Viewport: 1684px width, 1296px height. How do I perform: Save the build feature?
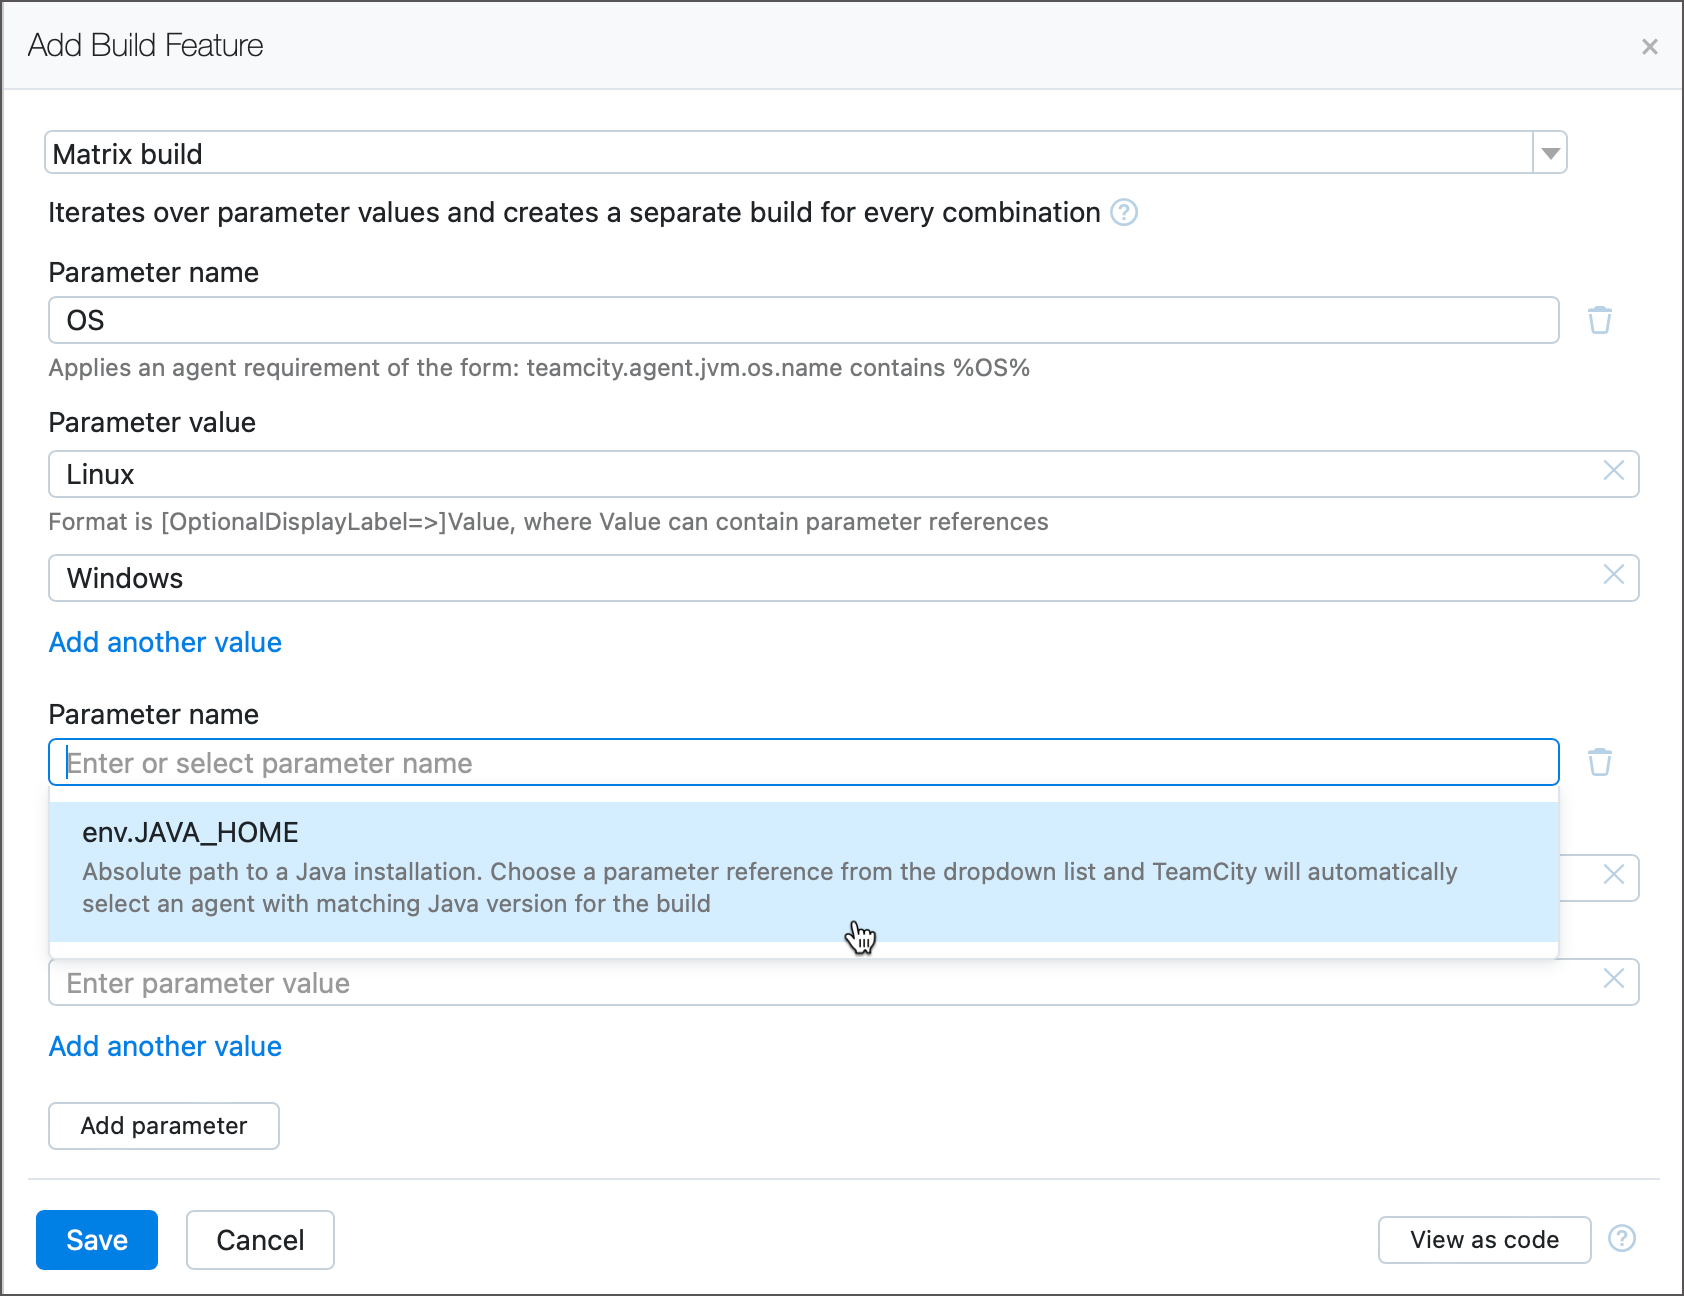click(97, 1240)
